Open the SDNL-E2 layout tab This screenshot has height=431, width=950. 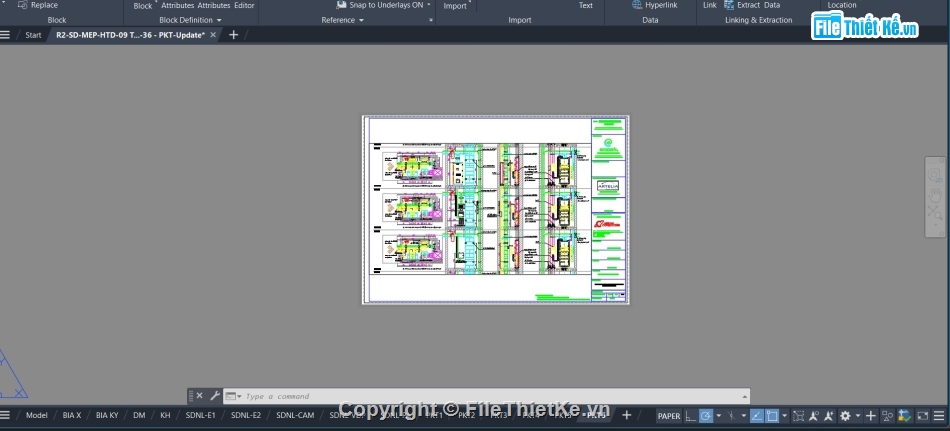pyautogui.click(x=246, y=415)
